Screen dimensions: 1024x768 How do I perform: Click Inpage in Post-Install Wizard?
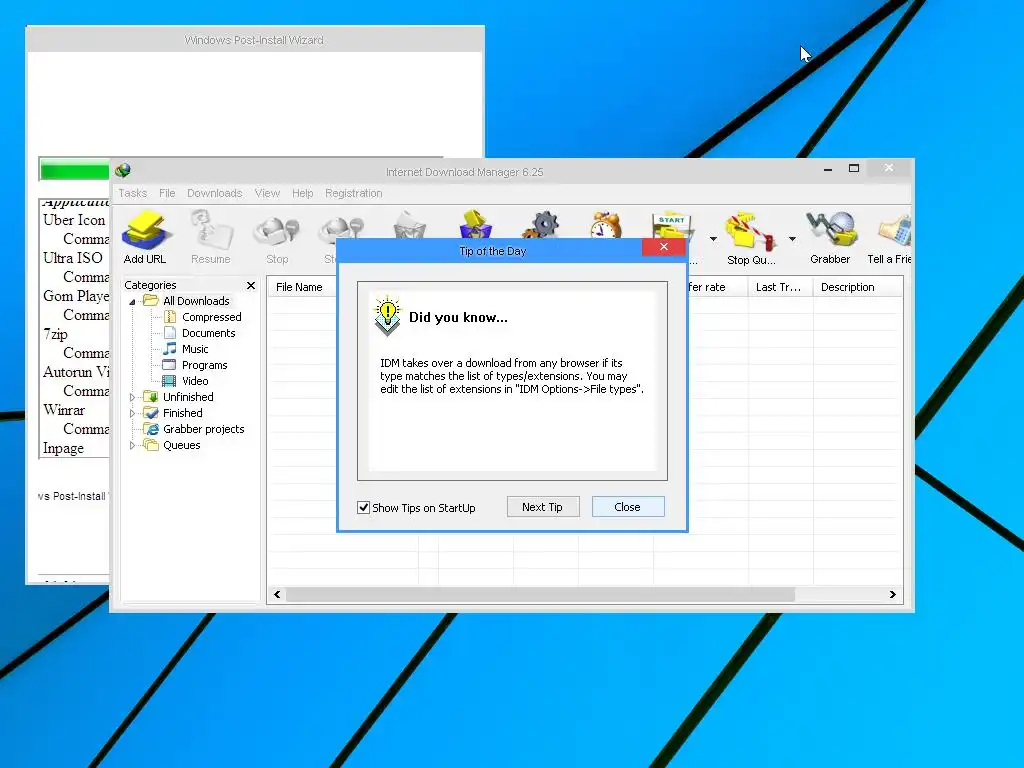(63, 449)
